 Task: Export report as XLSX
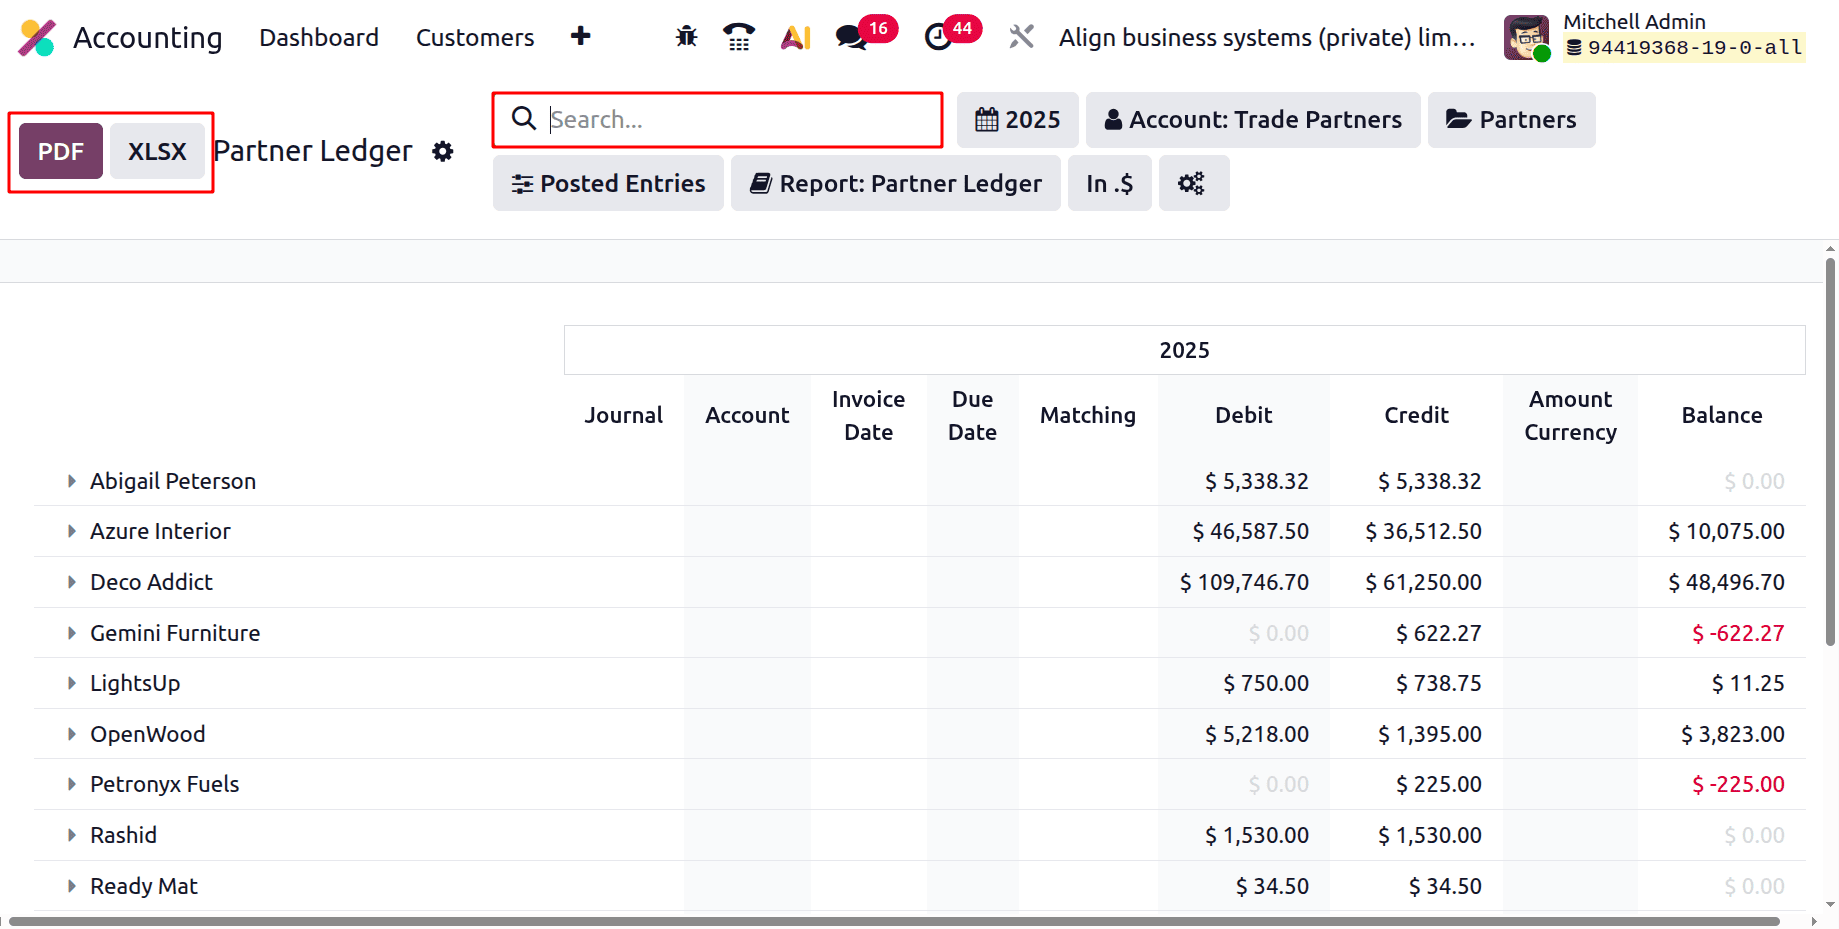[x=157, y=151]
